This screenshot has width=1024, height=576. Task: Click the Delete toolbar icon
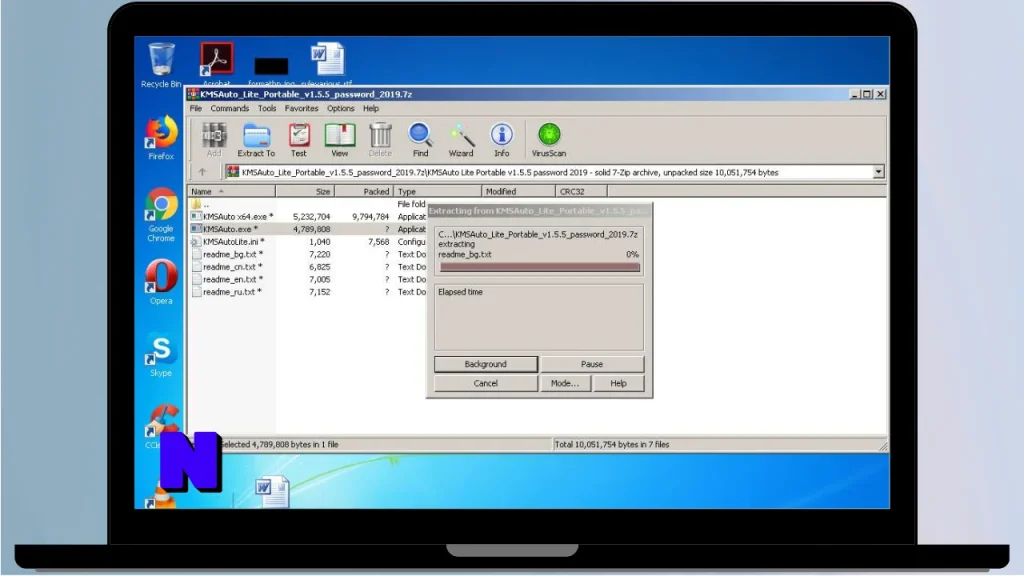point(380,140)
